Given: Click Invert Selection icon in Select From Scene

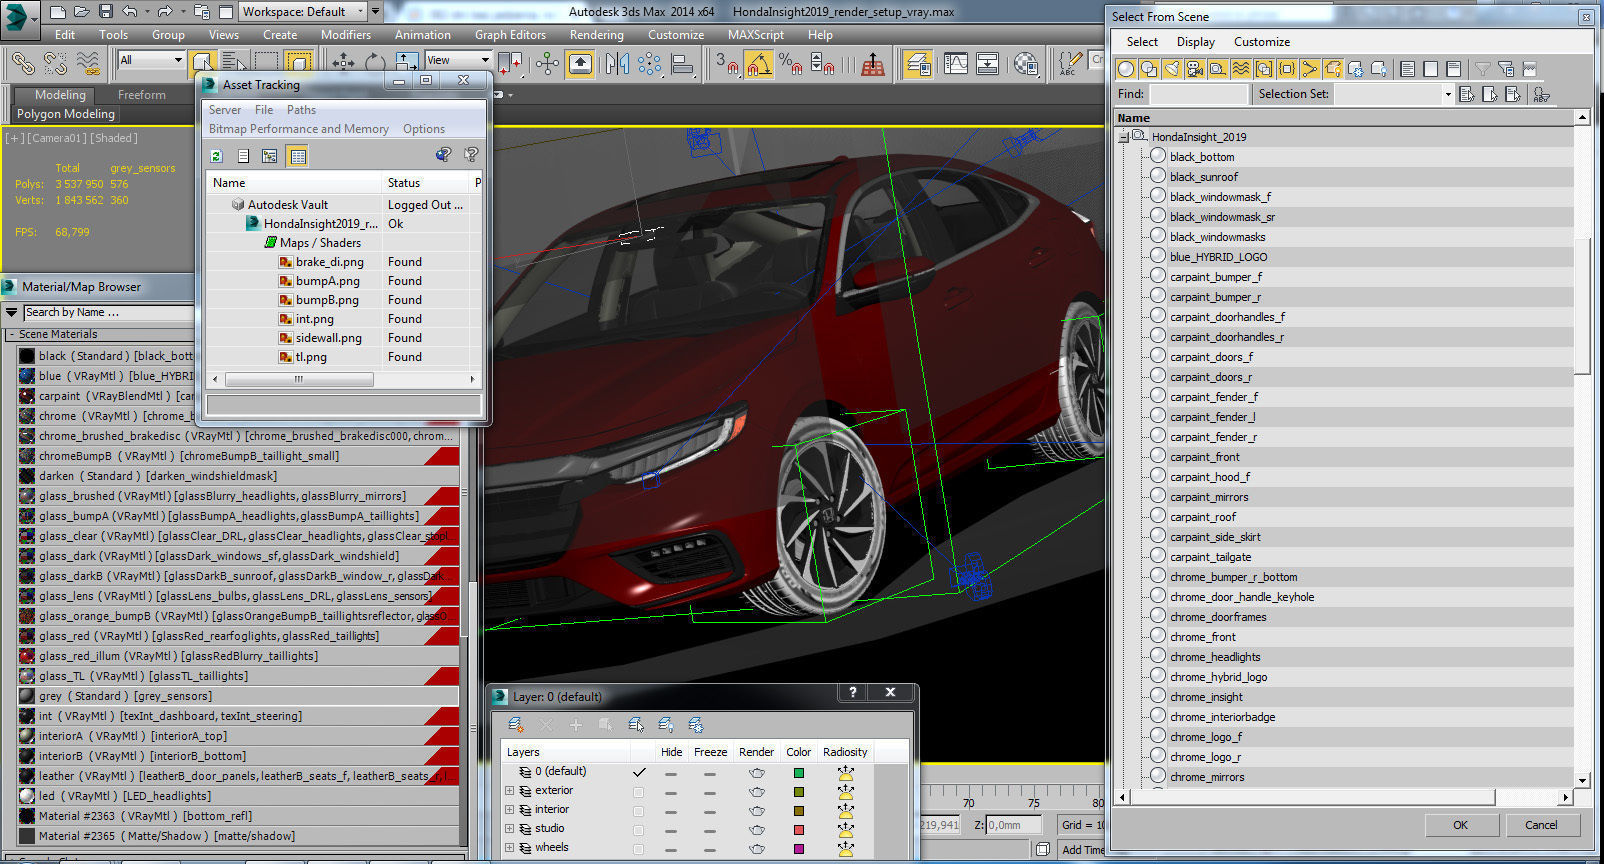Looking at the screenshot, I should [x=1454, y=69].
